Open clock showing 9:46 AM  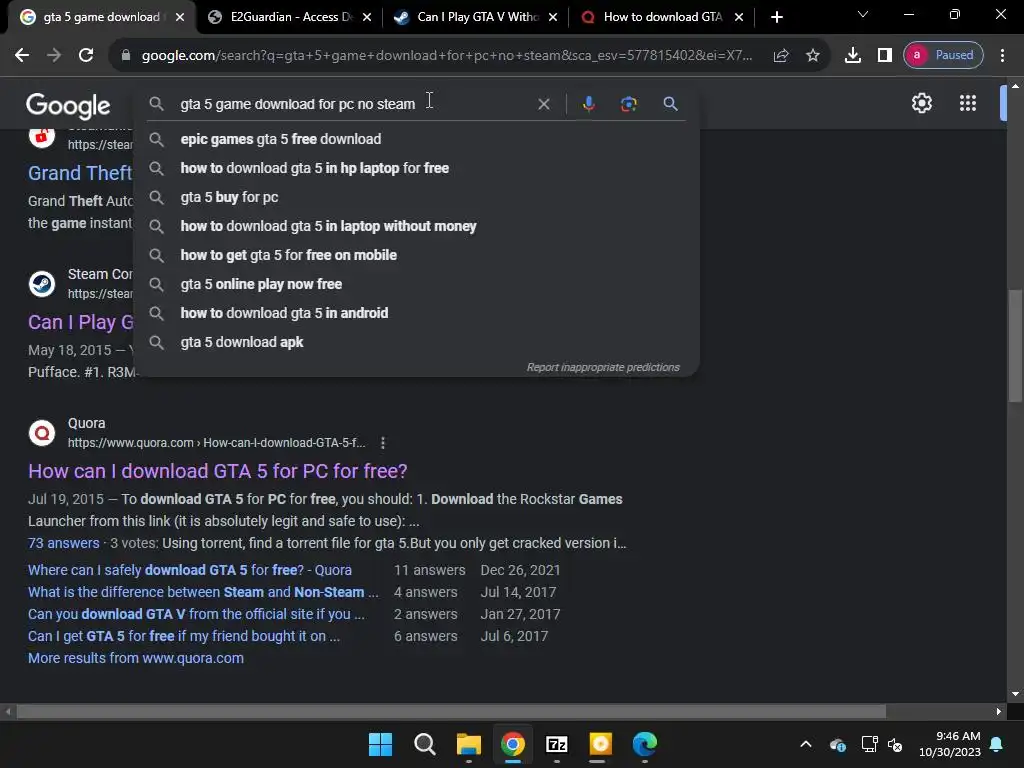[x=950, y=744]
